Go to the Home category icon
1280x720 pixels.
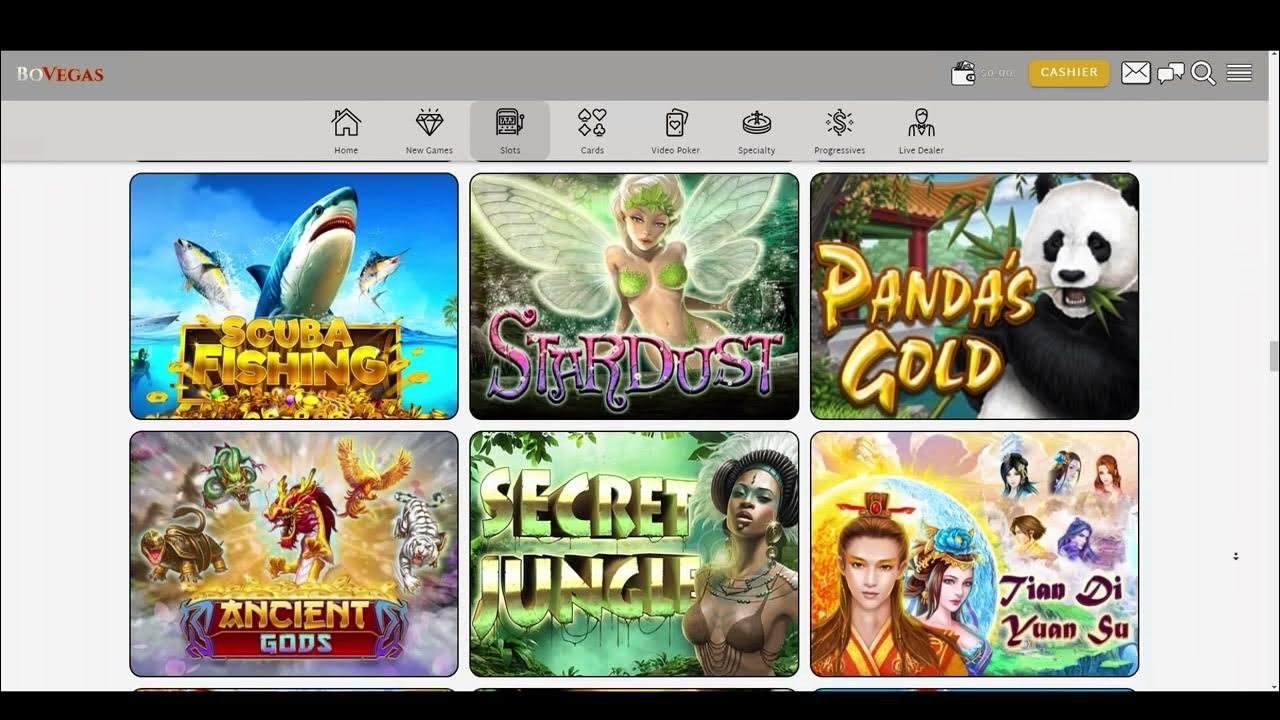[x=346, y=123]
